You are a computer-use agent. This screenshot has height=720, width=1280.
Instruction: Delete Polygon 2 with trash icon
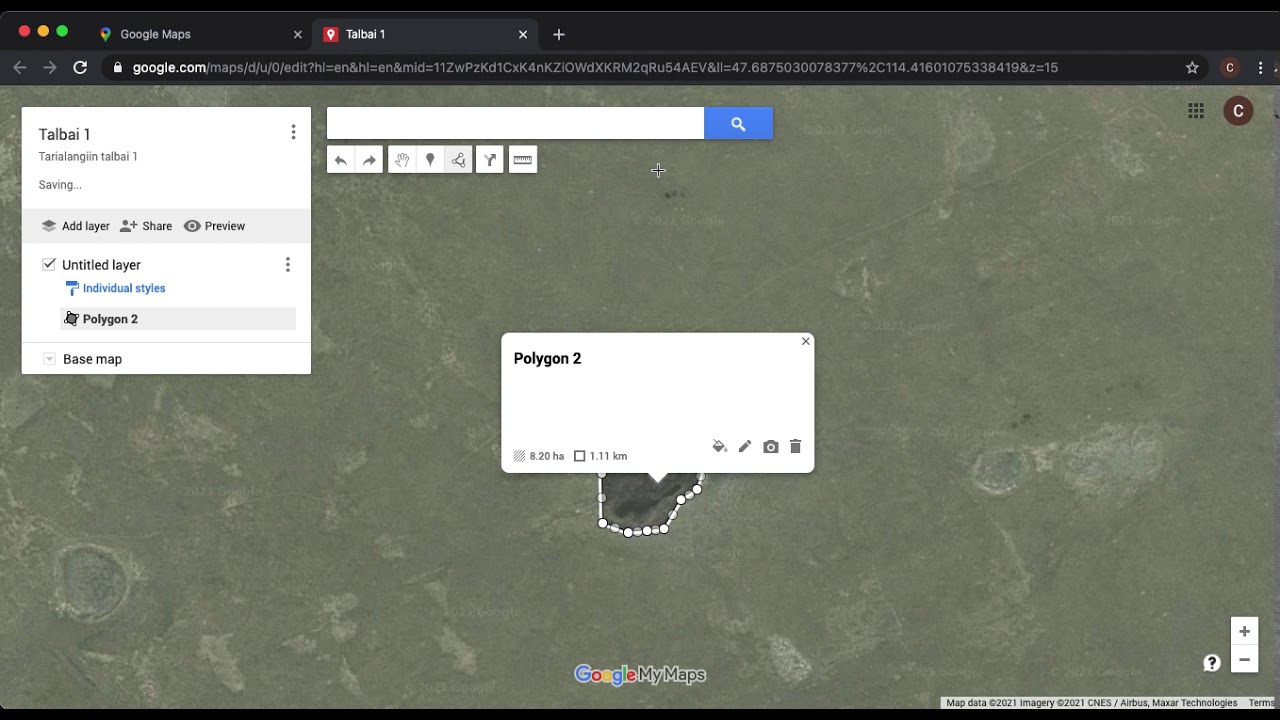[x=796, y=447]
